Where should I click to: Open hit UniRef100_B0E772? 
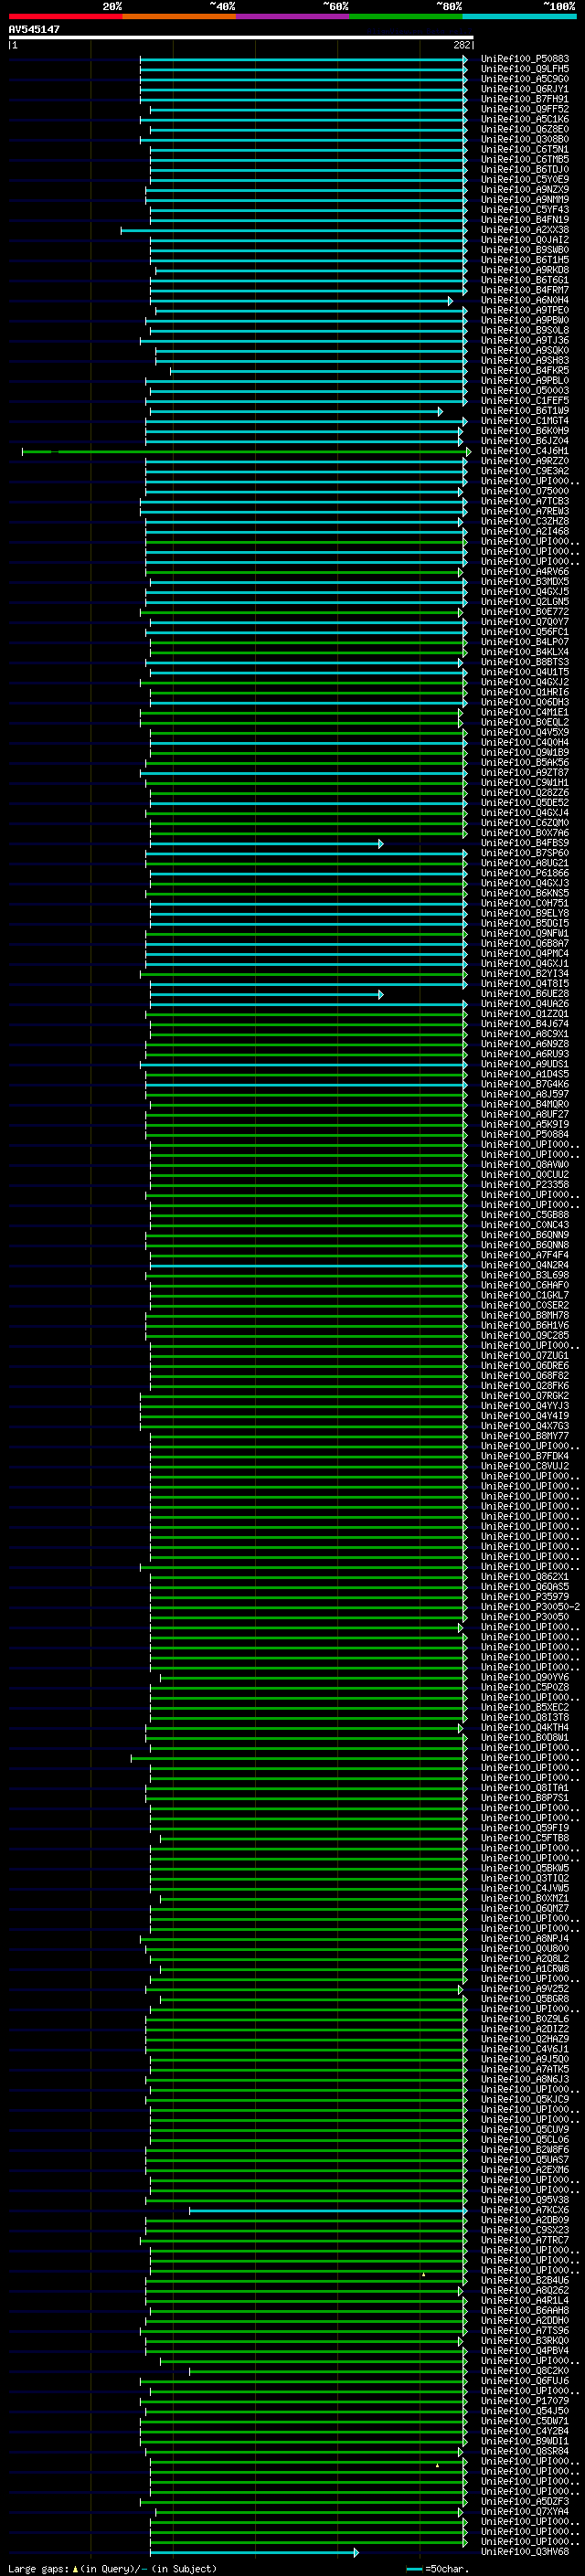click(x=525, y=612)
